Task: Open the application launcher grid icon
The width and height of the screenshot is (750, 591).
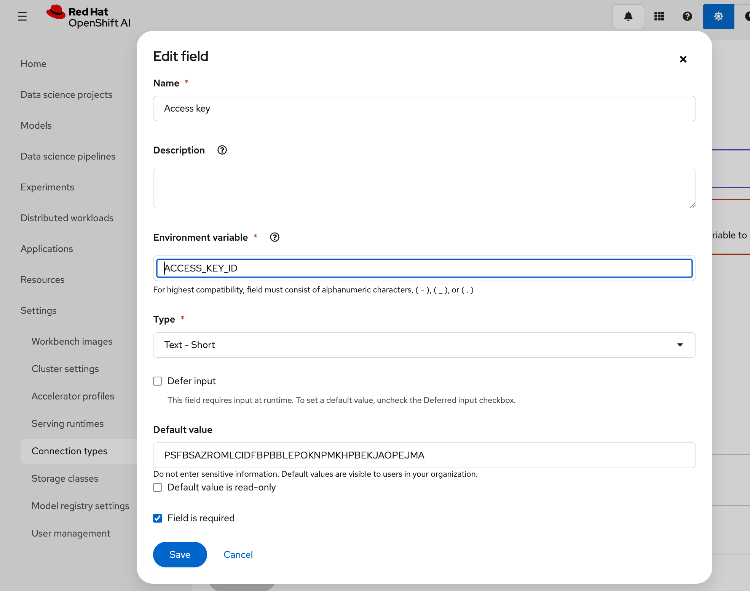Action: pyautogui.click(x=658, y=16)
